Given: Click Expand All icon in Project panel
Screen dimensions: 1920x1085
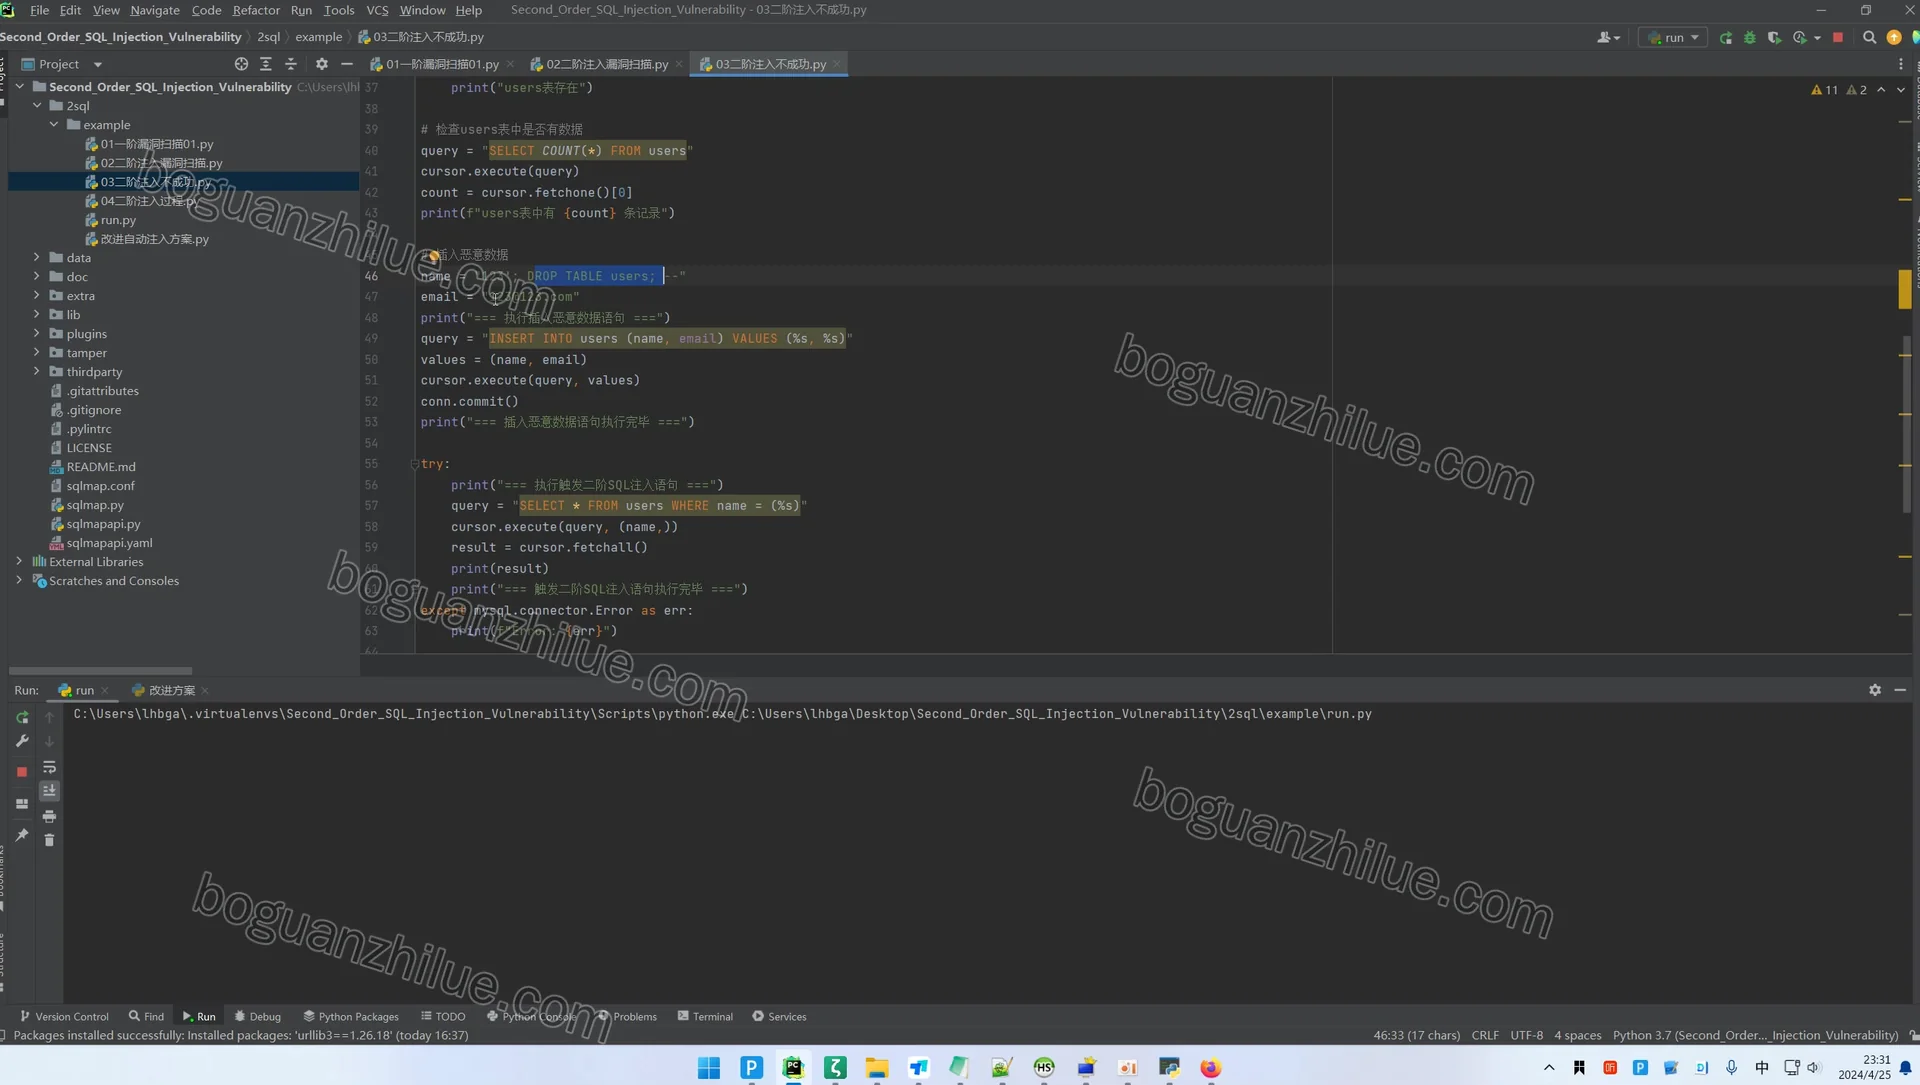Looking at the screenshot, I should click(266, 64).
